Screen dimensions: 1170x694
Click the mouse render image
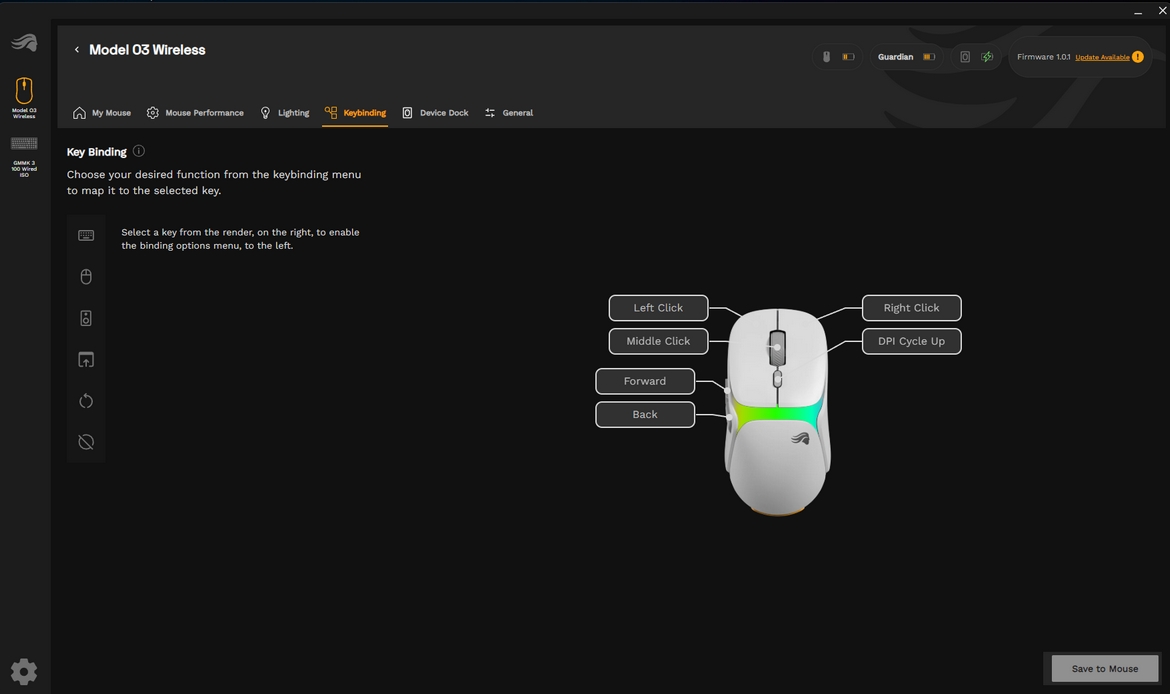tap(778, 411)
